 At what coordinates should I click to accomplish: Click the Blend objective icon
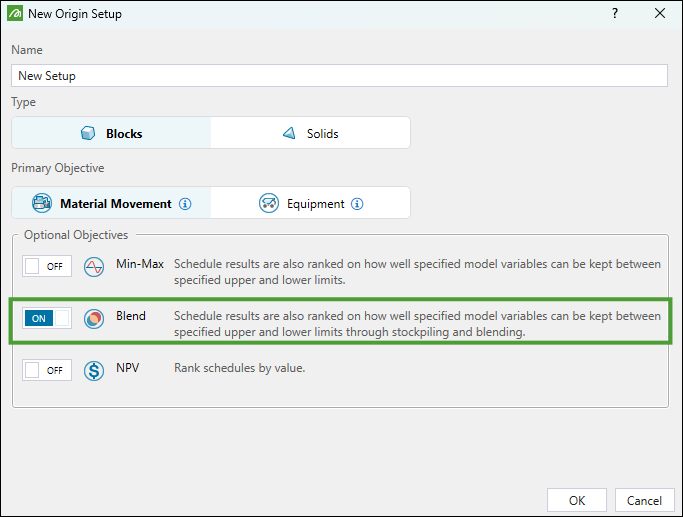[x=94, y=318]
